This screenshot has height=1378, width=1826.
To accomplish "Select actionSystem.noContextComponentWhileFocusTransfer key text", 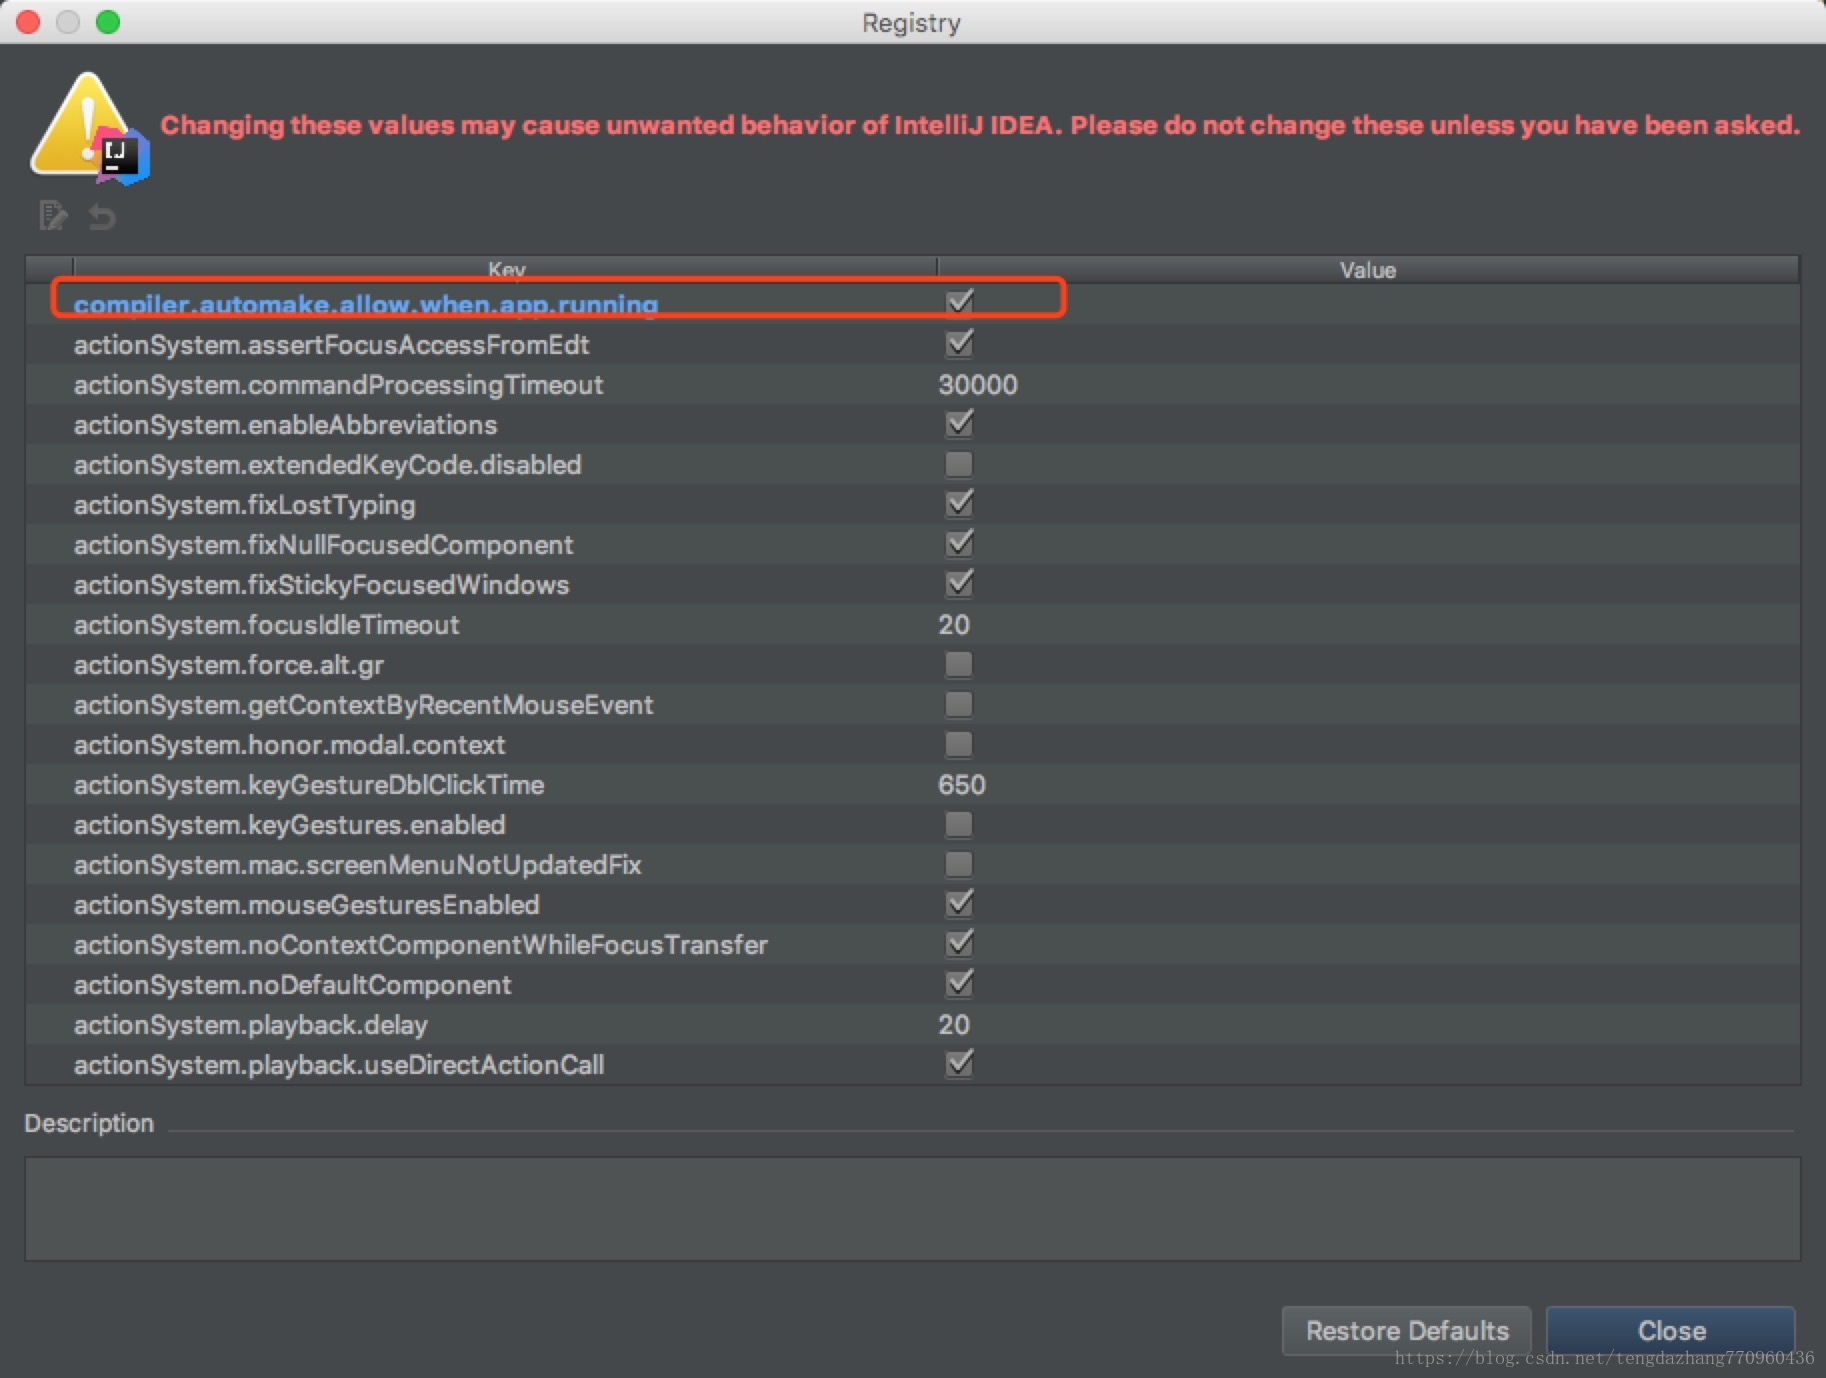I will [421, 945].
